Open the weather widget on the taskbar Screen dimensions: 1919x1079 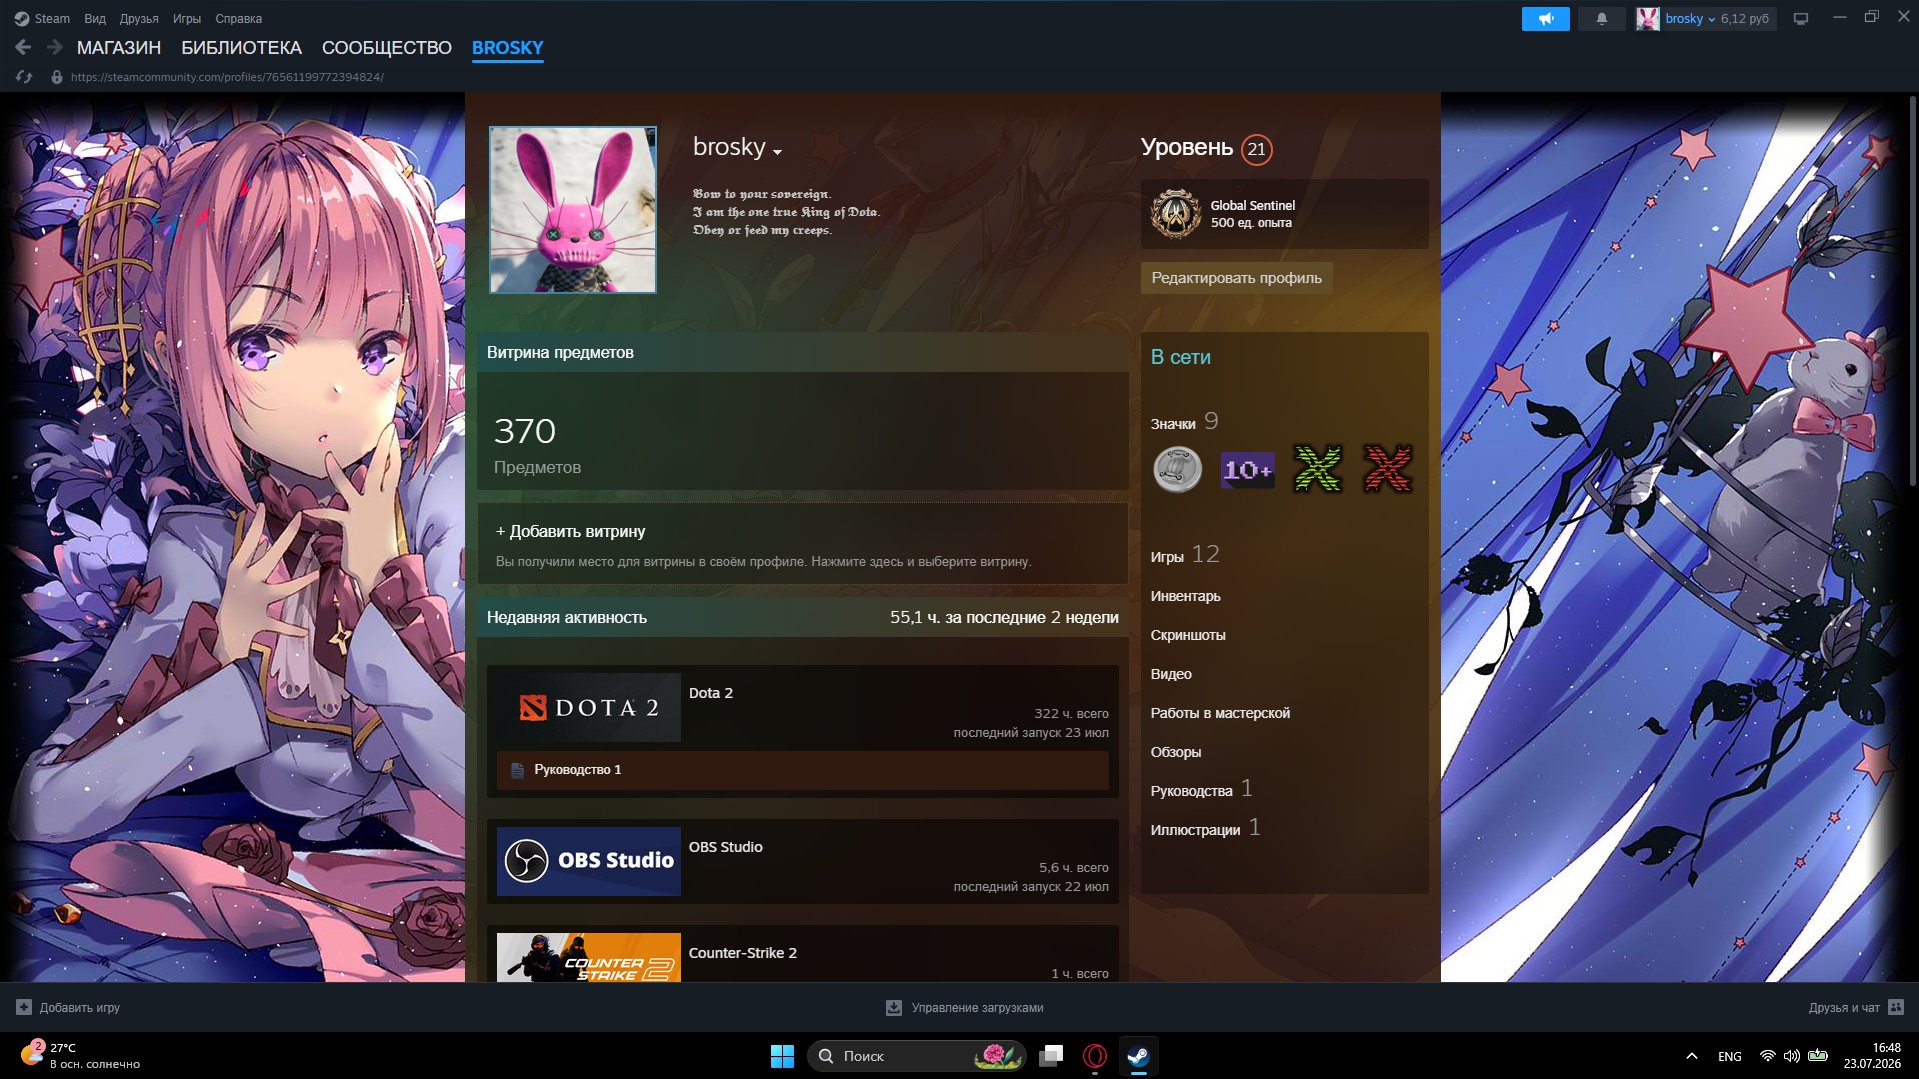tap(80, 1056)
